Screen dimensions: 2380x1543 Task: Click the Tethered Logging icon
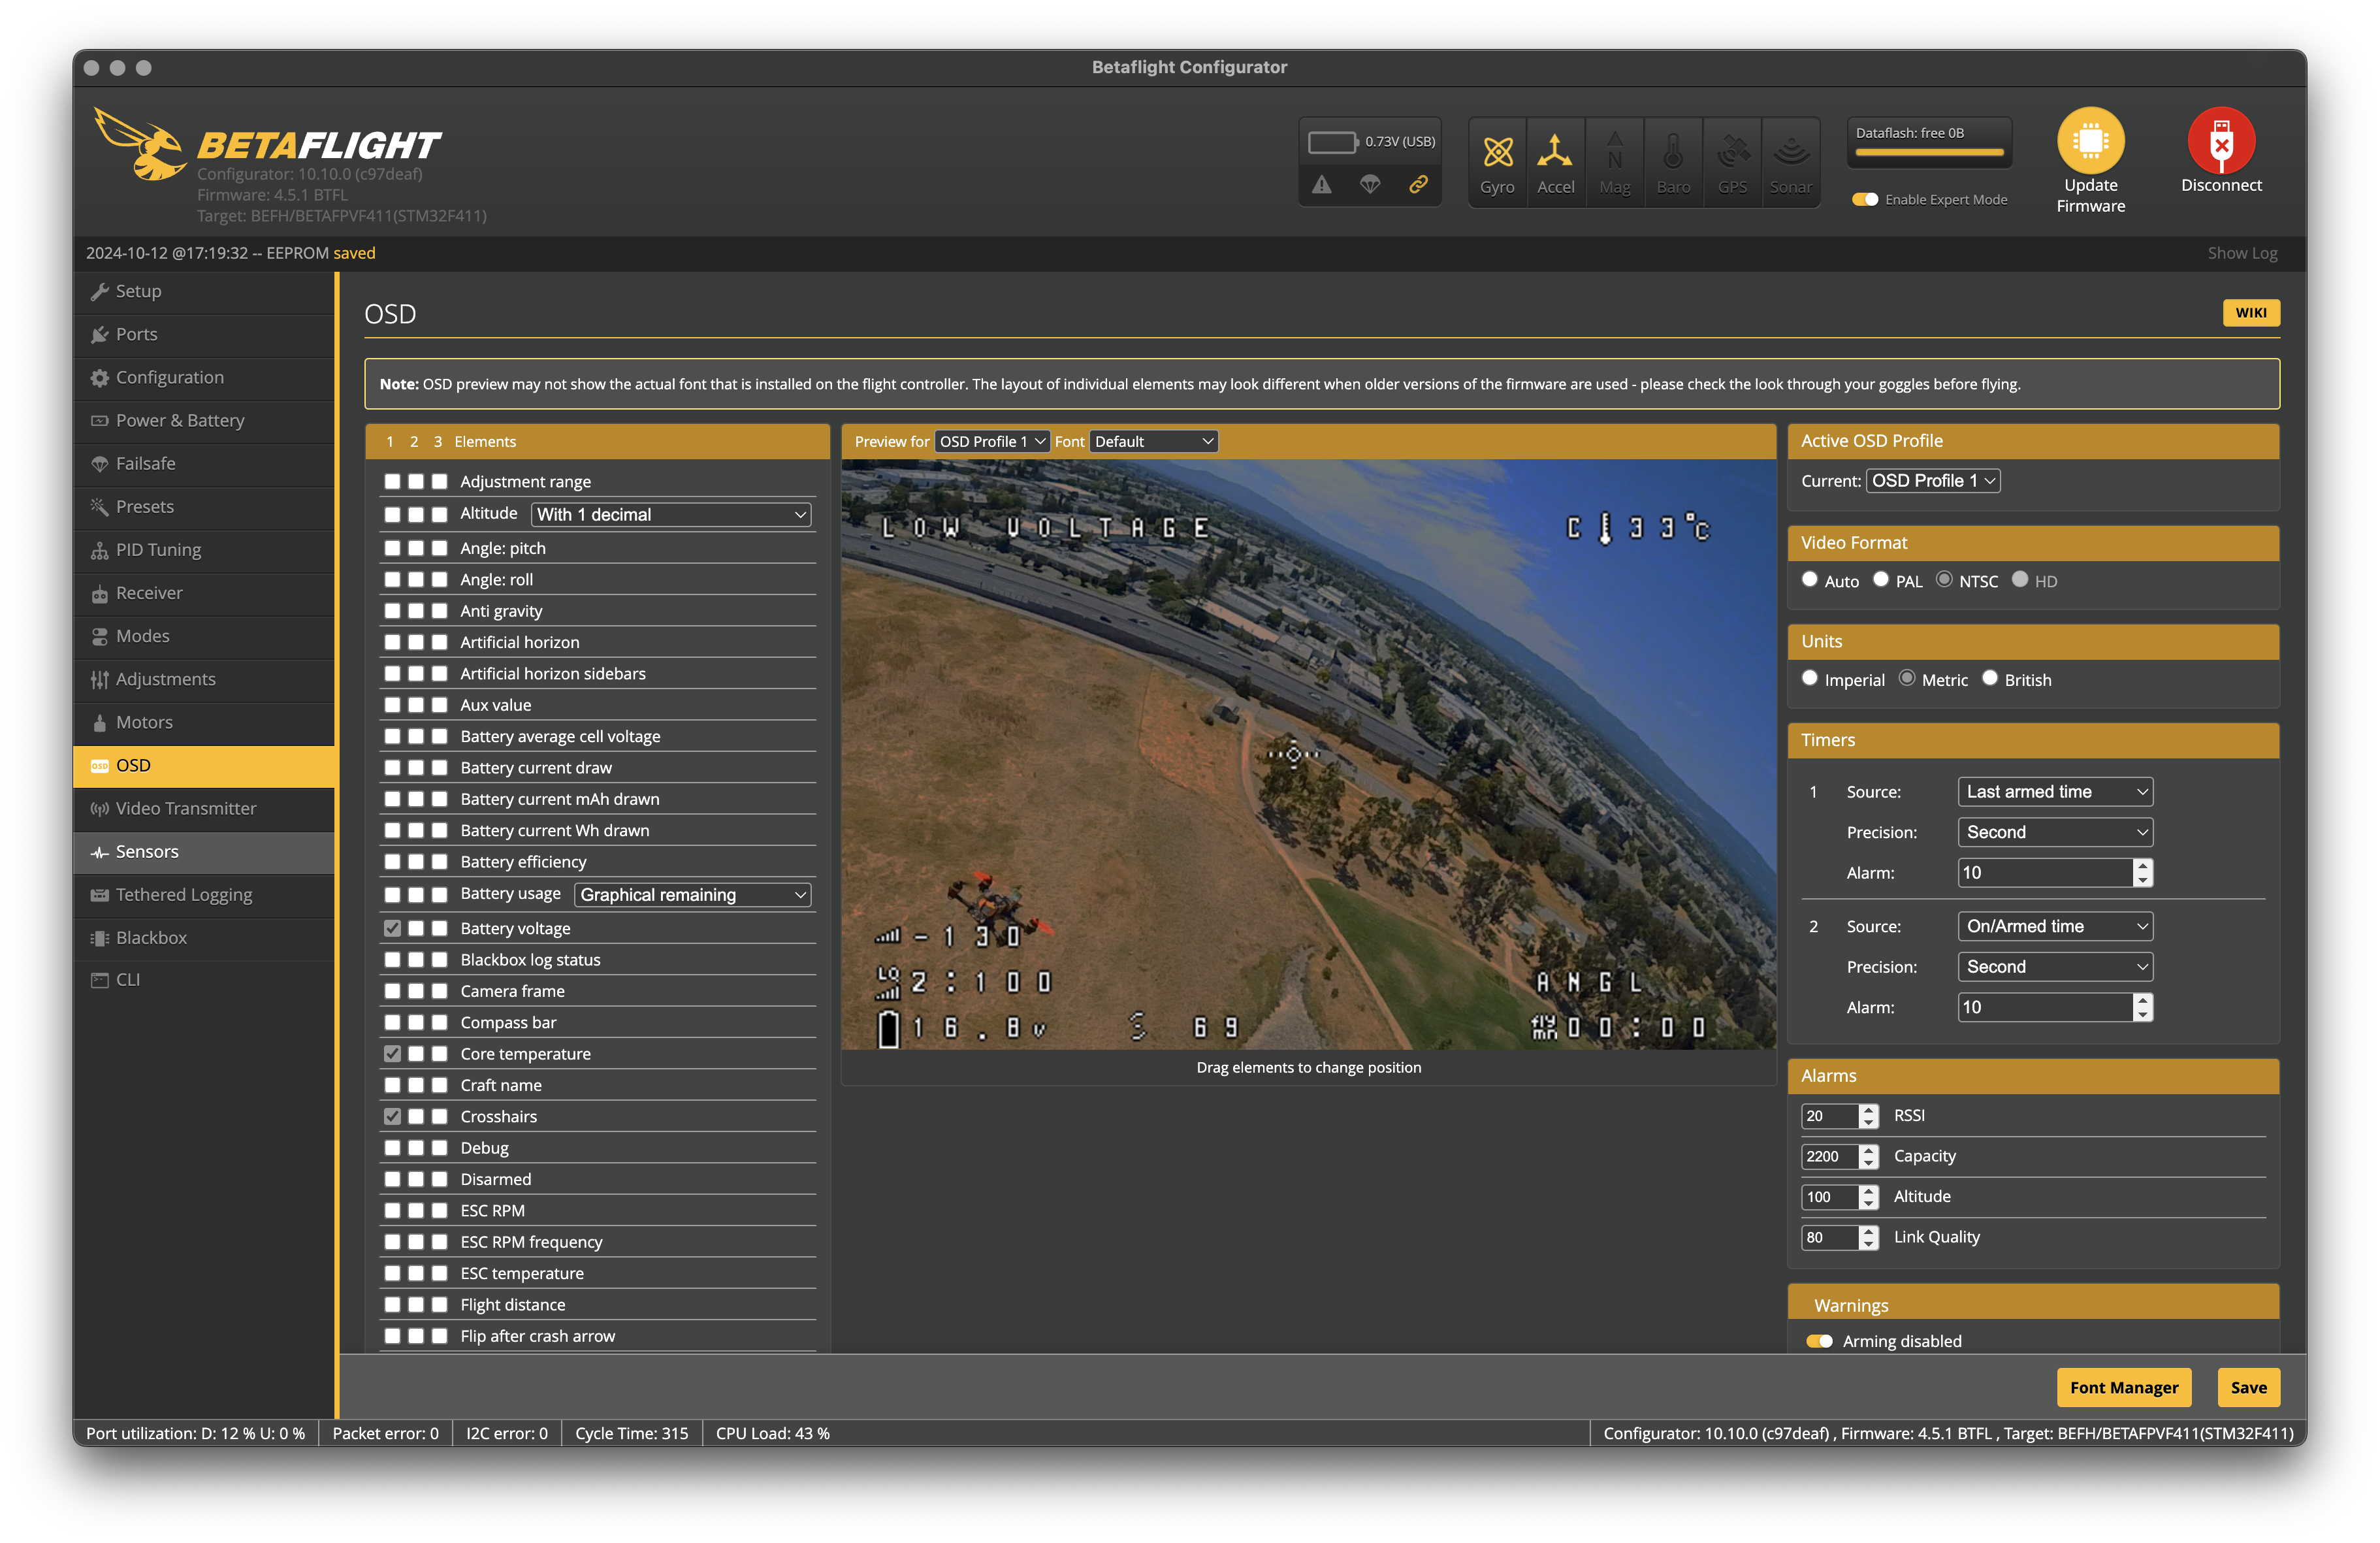pyautogui.click(x=99, y=895)
